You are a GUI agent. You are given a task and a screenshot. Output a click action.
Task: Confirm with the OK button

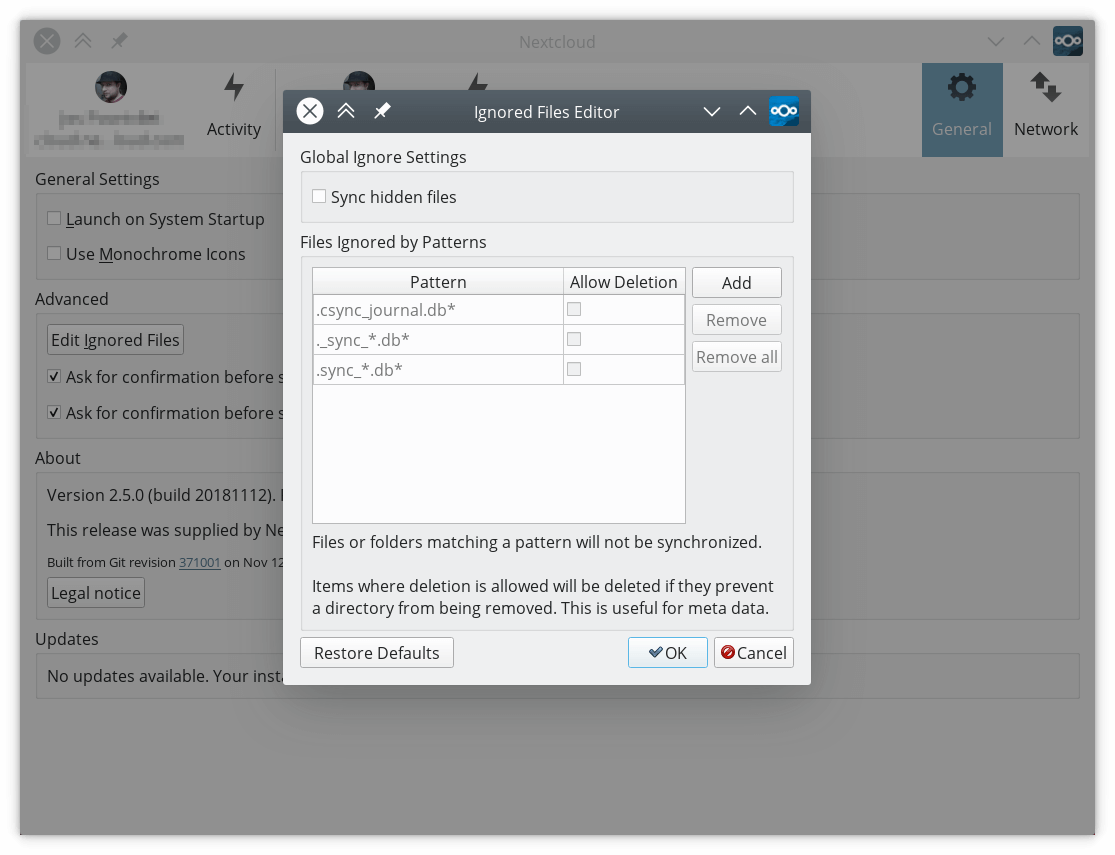pyautogui.click(x=667, y=653)
